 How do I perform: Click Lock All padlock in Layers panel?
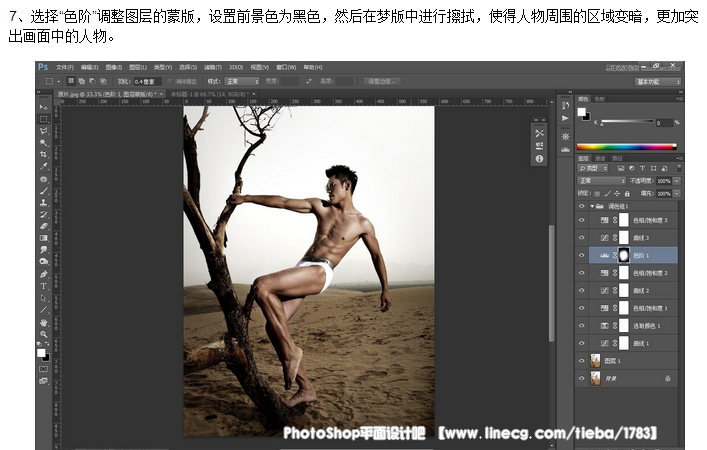[x=627, y=193]
